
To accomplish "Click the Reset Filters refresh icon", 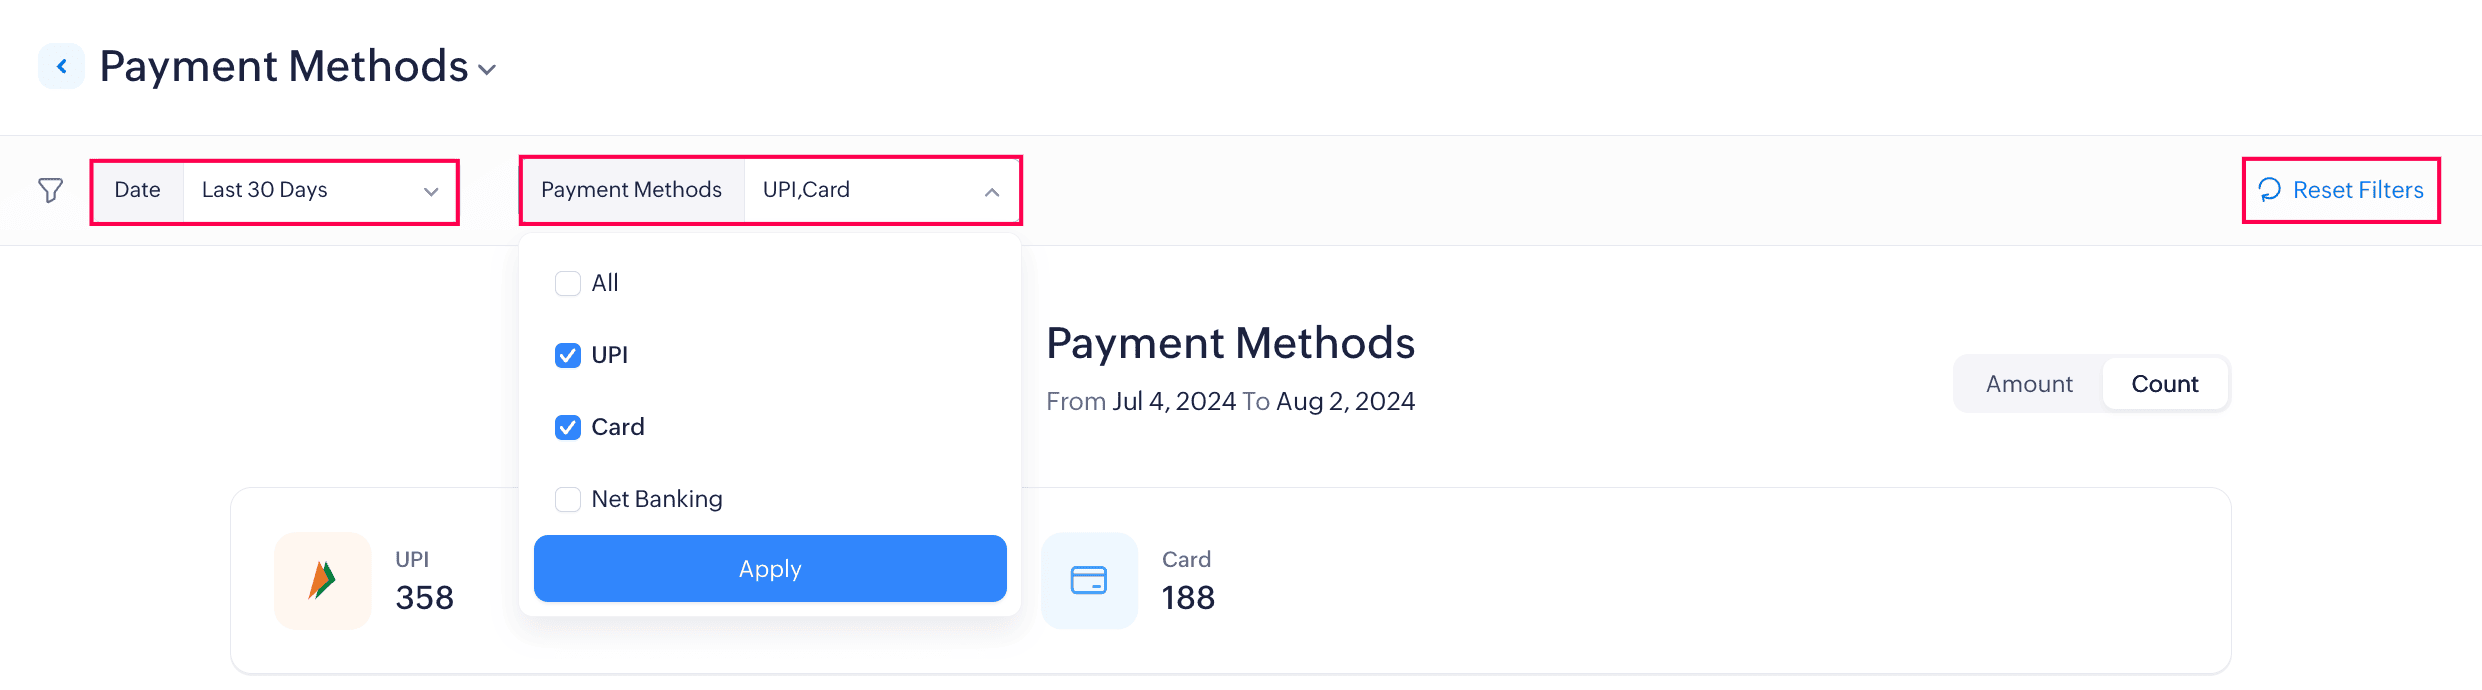I will [x=2269, y=190].
